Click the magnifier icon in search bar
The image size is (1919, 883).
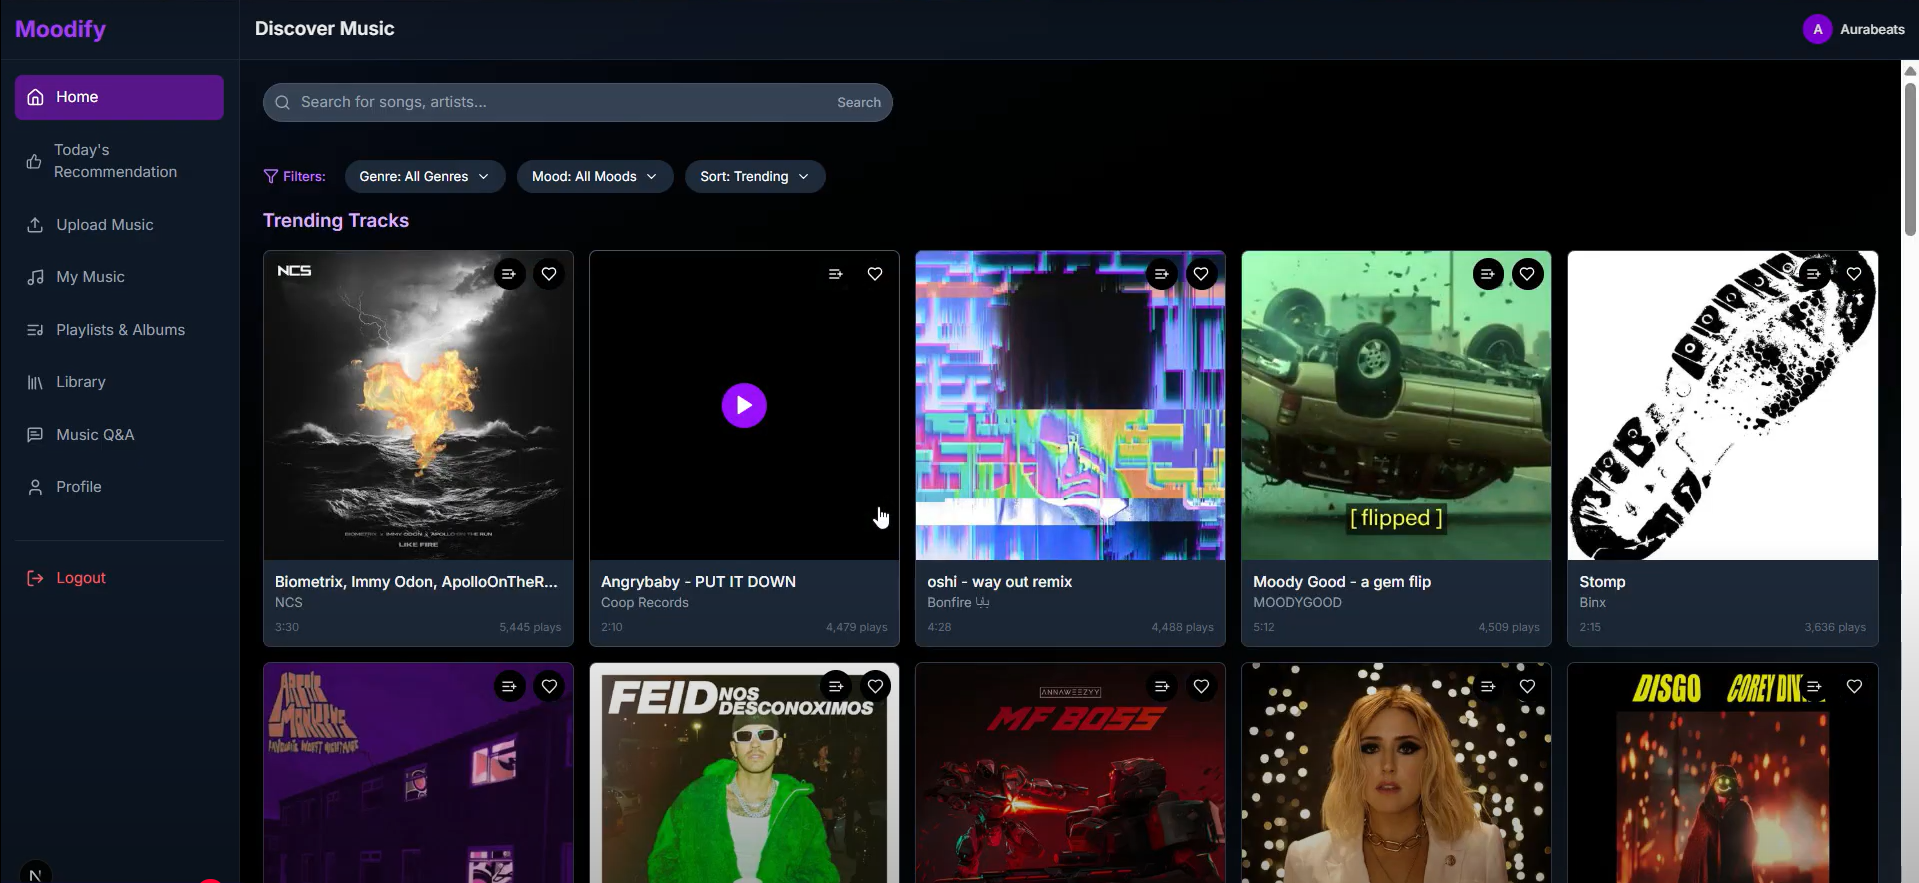(x=282, y=102)
